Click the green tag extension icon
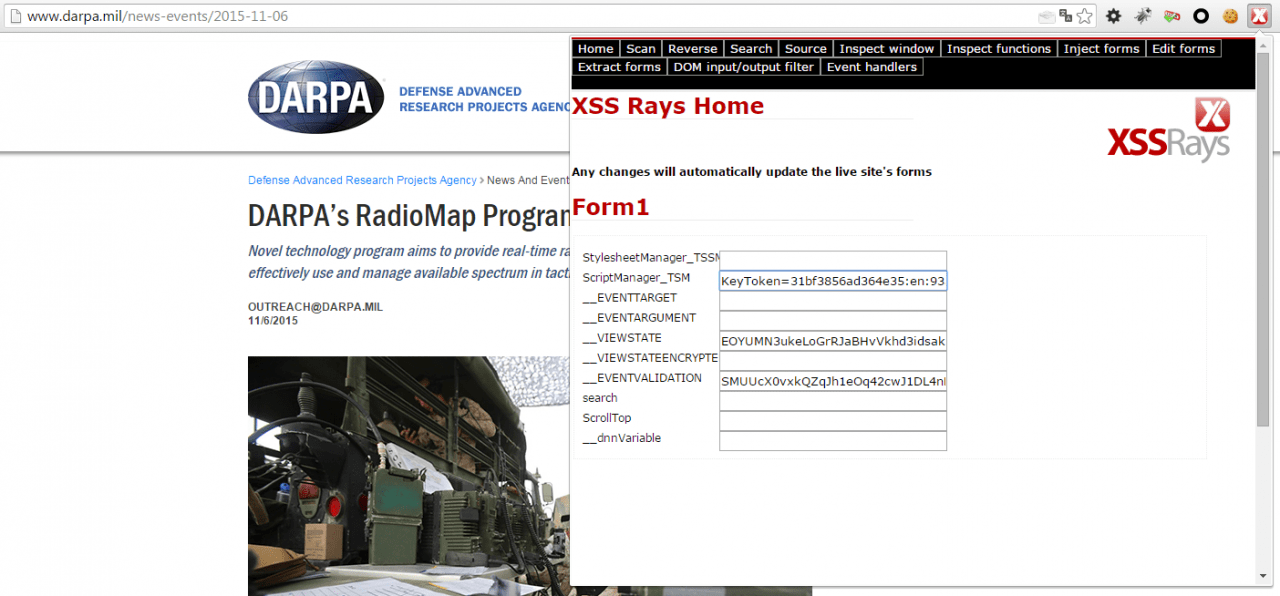This screenshot has height=596, width=1280. pos(1172,16)
